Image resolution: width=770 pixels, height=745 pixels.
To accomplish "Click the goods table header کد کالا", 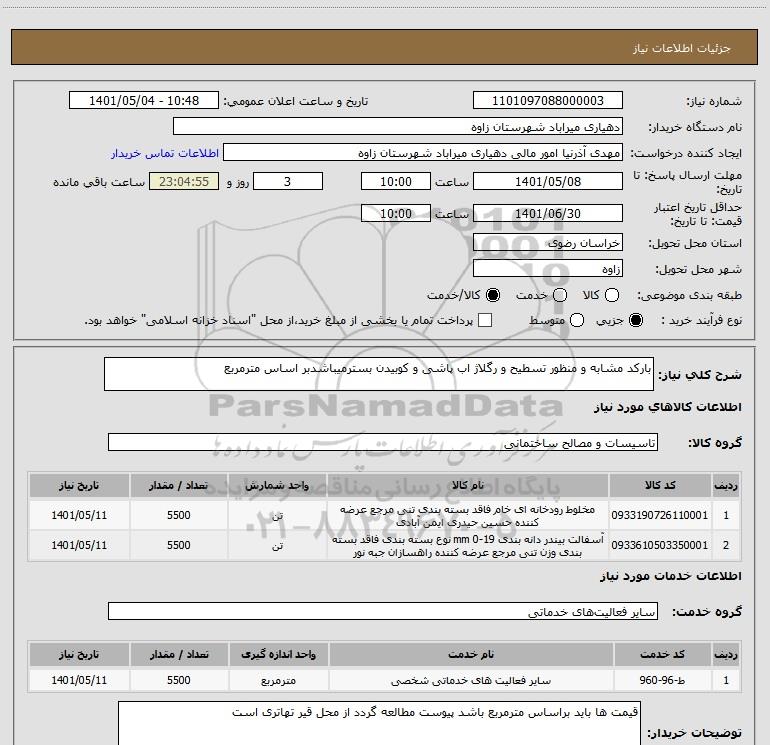I will click(660, 486).
